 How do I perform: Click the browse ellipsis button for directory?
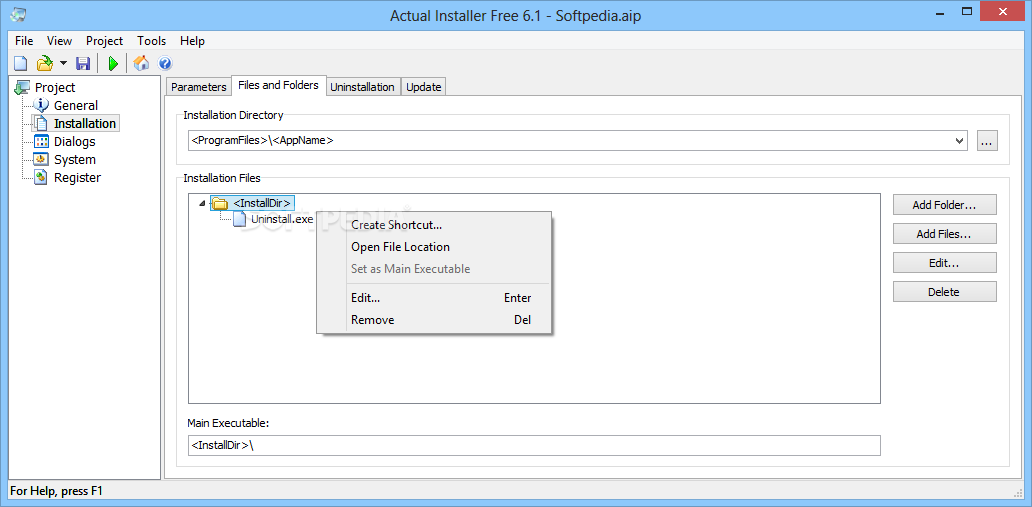pos(987,140)
